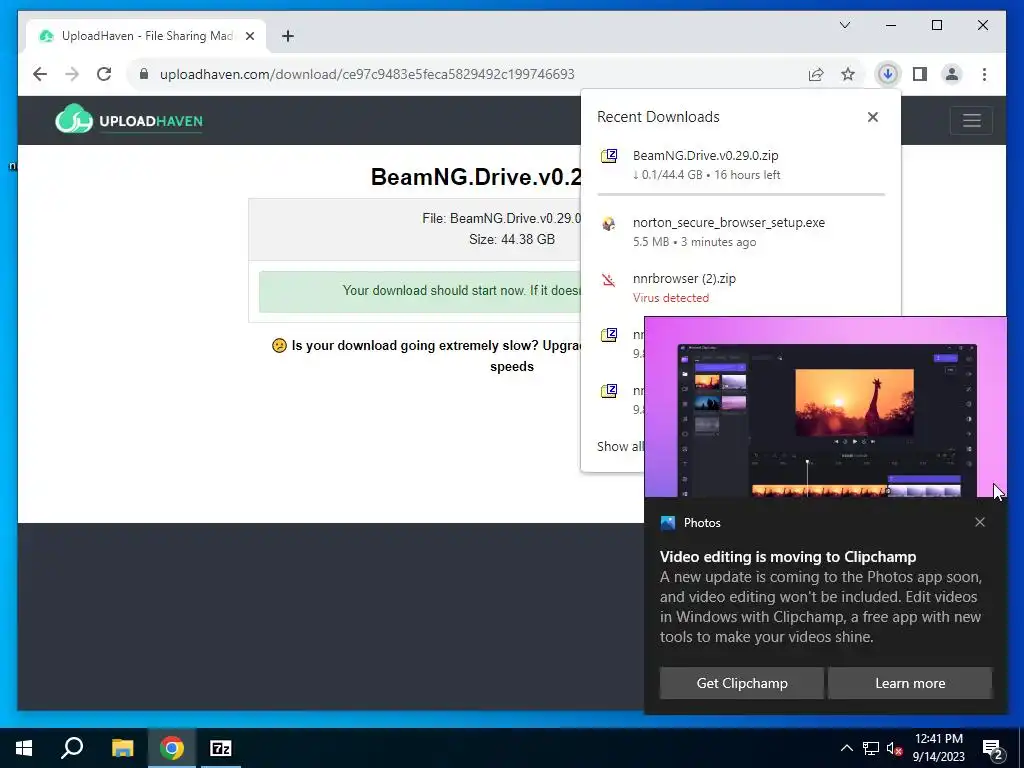Image resolution: width=1024 pixels, height=768 pixels.
Task: Open a new tab with the plus button
Action: pyautogui.click(x=288, y=36)
